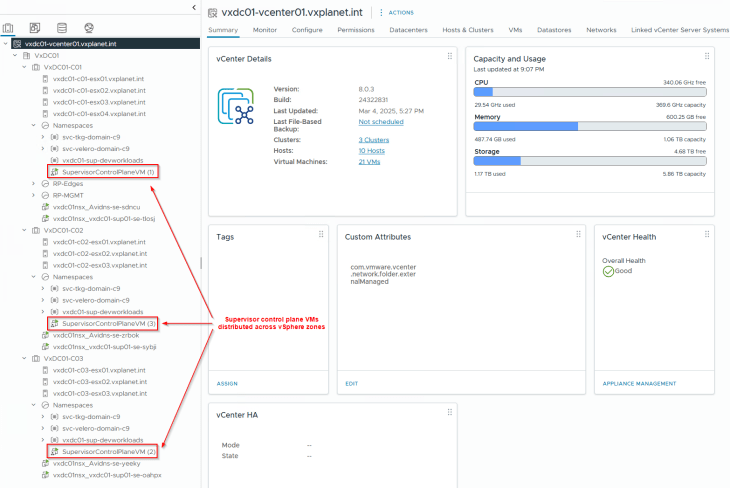The width and height of the screenshot is (730, 488).
Task: Open the Hosts and Clusters inventory view
Action: [x=9, y=27]
